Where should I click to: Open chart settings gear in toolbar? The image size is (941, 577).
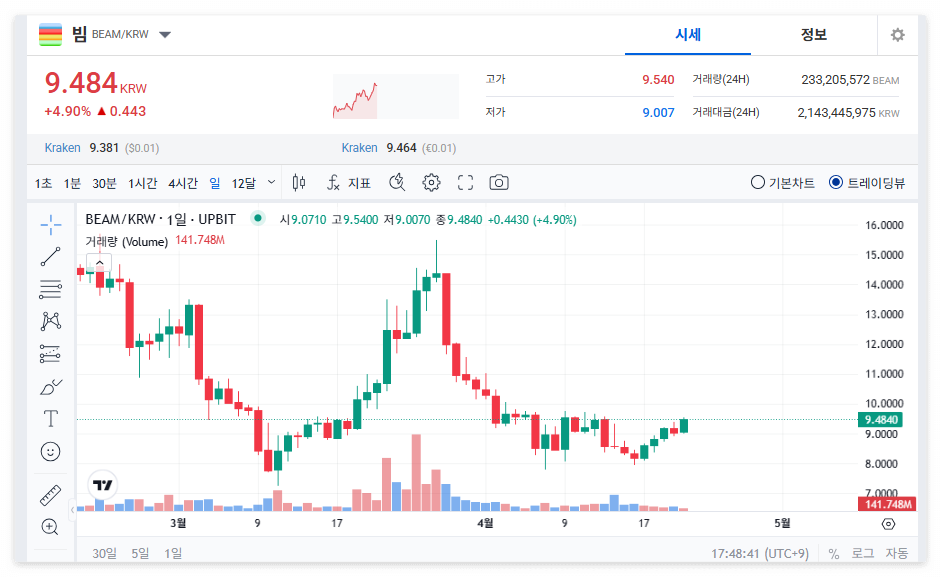431,183
